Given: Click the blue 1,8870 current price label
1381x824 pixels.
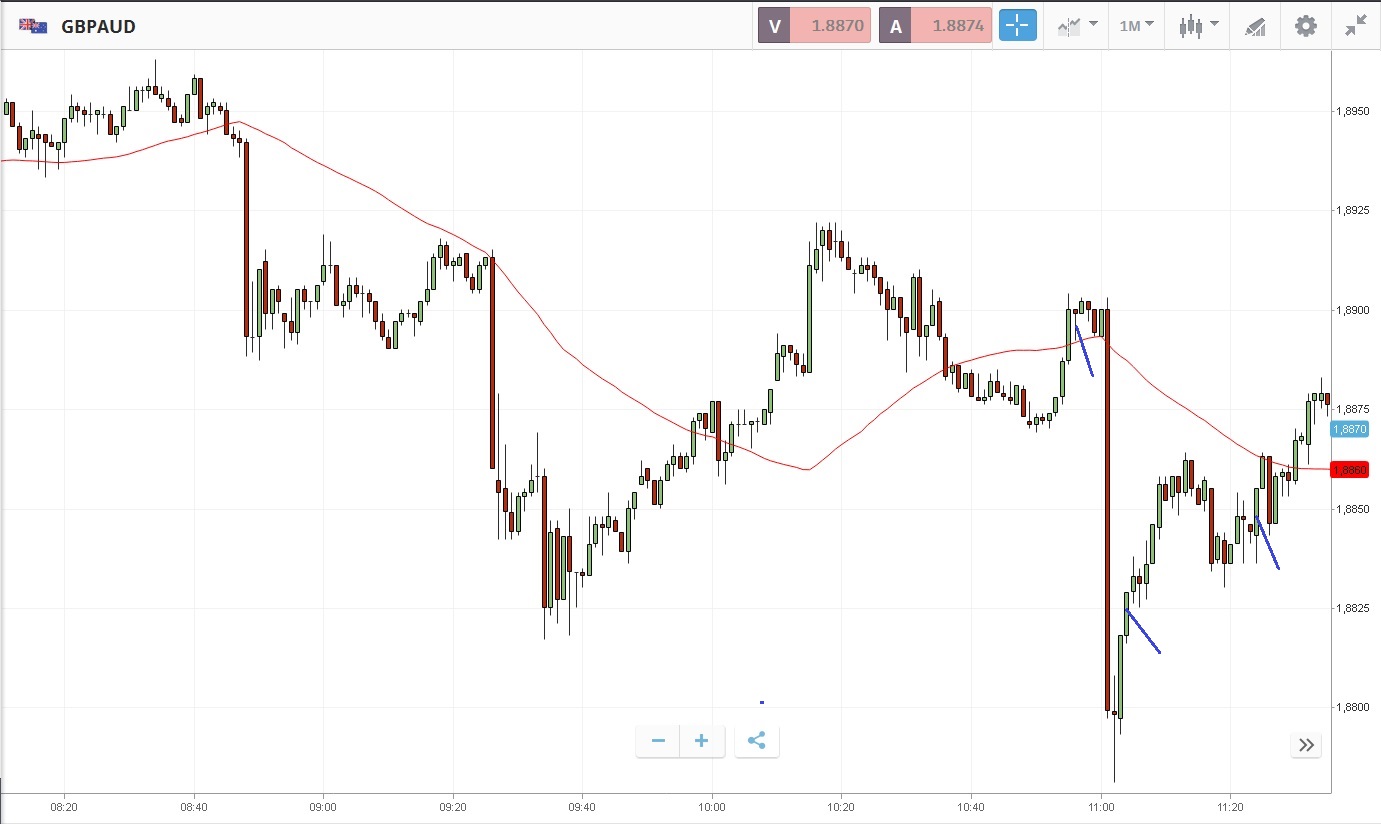Looking at the screenshot, I should (x=1348, y=429).
